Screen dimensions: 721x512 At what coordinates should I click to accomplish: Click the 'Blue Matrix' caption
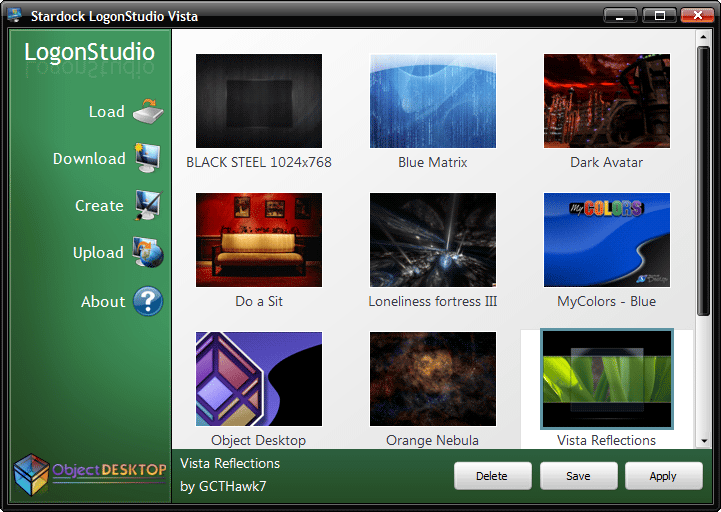pyautogui.click(x=433, y=162)
